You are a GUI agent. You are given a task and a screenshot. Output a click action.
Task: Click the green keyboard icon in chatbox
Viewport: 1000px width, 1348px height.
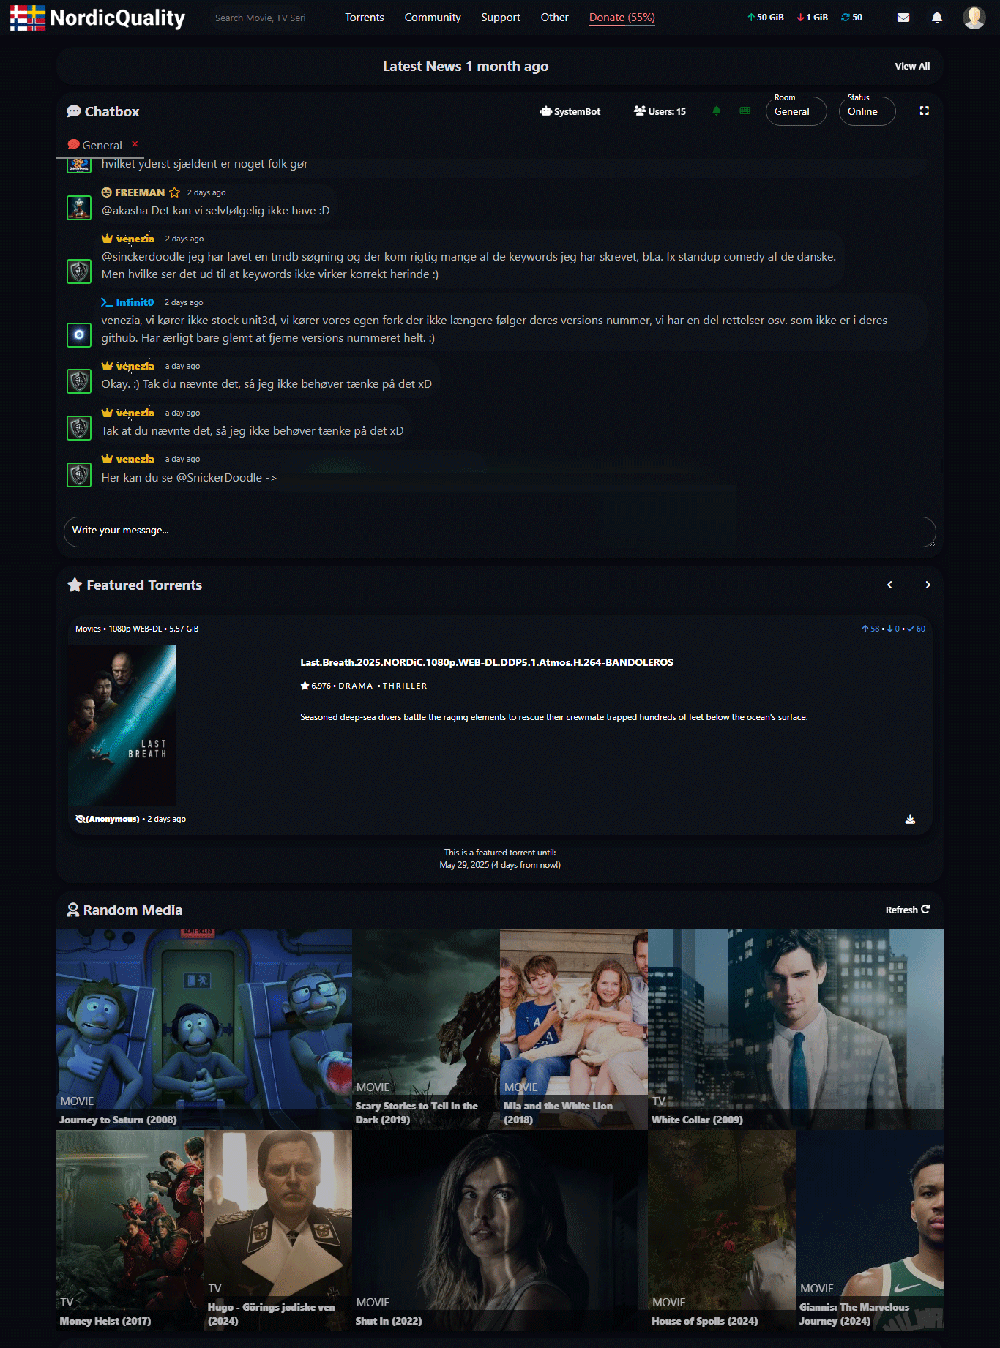(x=744, y=111)
